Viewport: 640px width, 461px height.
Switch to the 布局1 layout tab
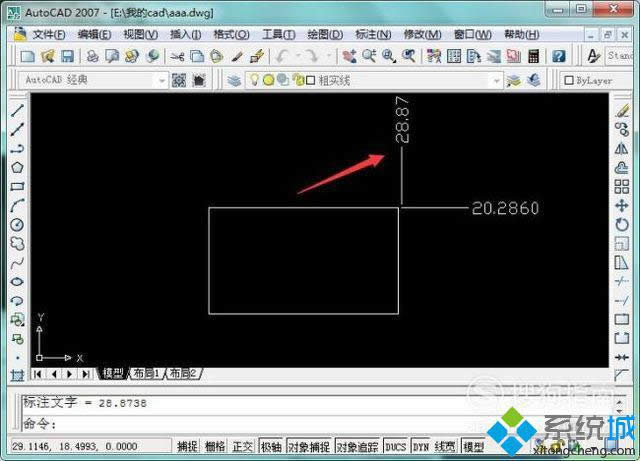click(x=146, y=374)
